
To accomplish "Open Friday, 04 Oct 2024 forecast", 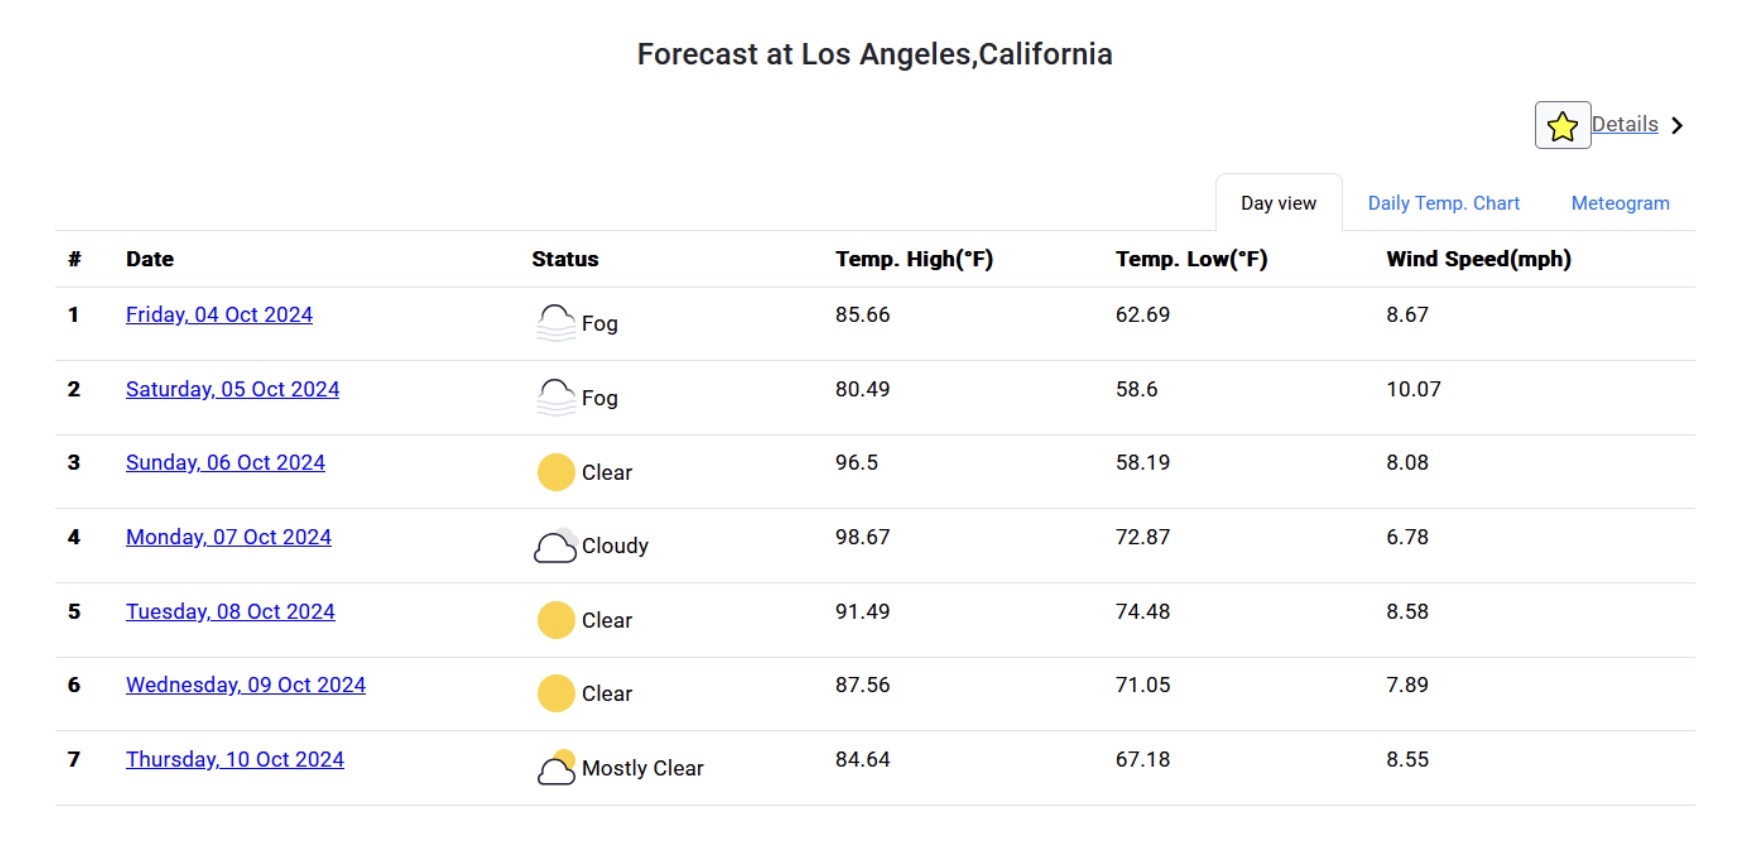I will (x=219, y=315).
